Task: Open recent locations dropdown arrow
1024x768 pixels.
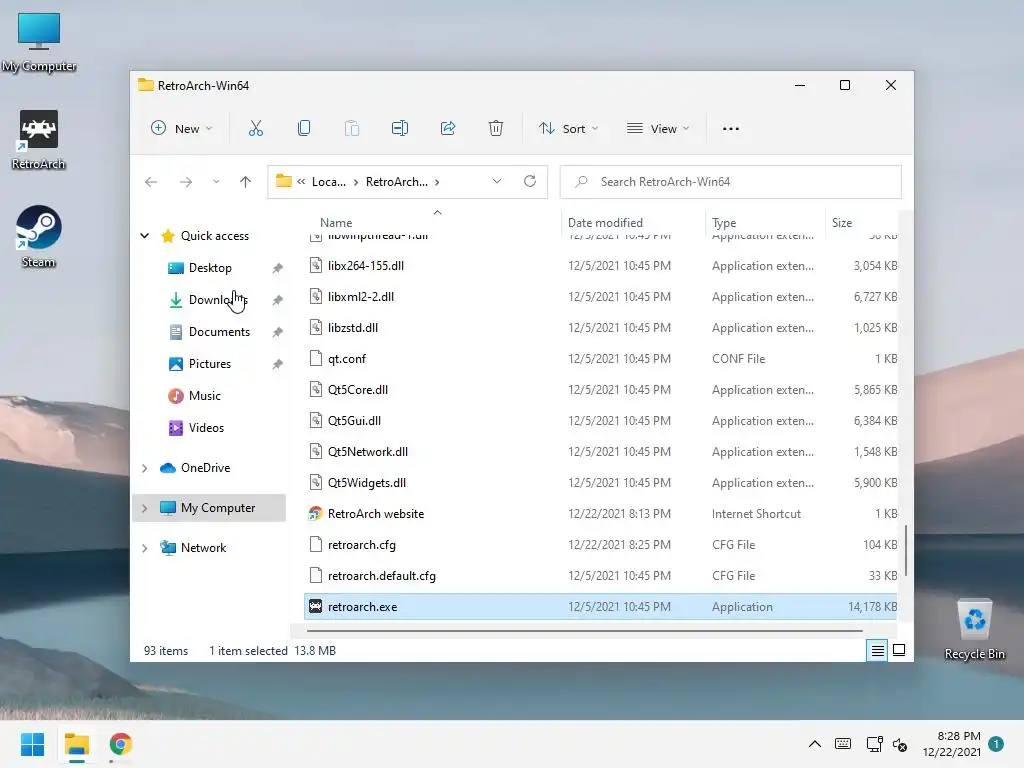Action: point(216,182)
